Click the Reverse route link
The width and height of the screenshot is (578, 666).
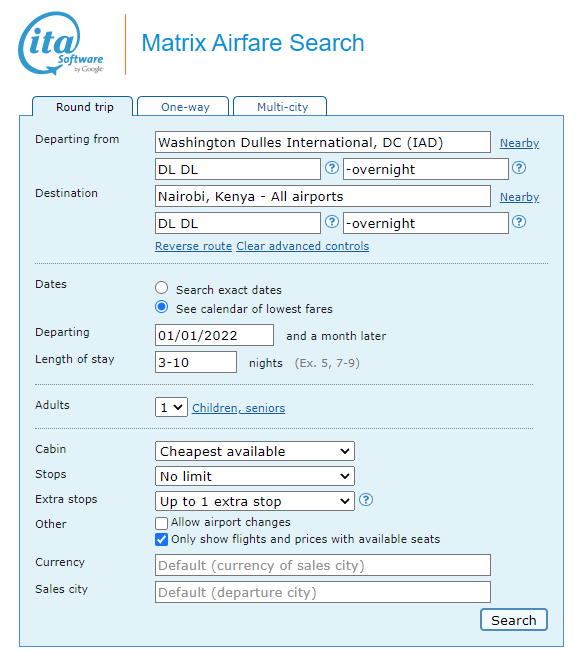point(193,246)
